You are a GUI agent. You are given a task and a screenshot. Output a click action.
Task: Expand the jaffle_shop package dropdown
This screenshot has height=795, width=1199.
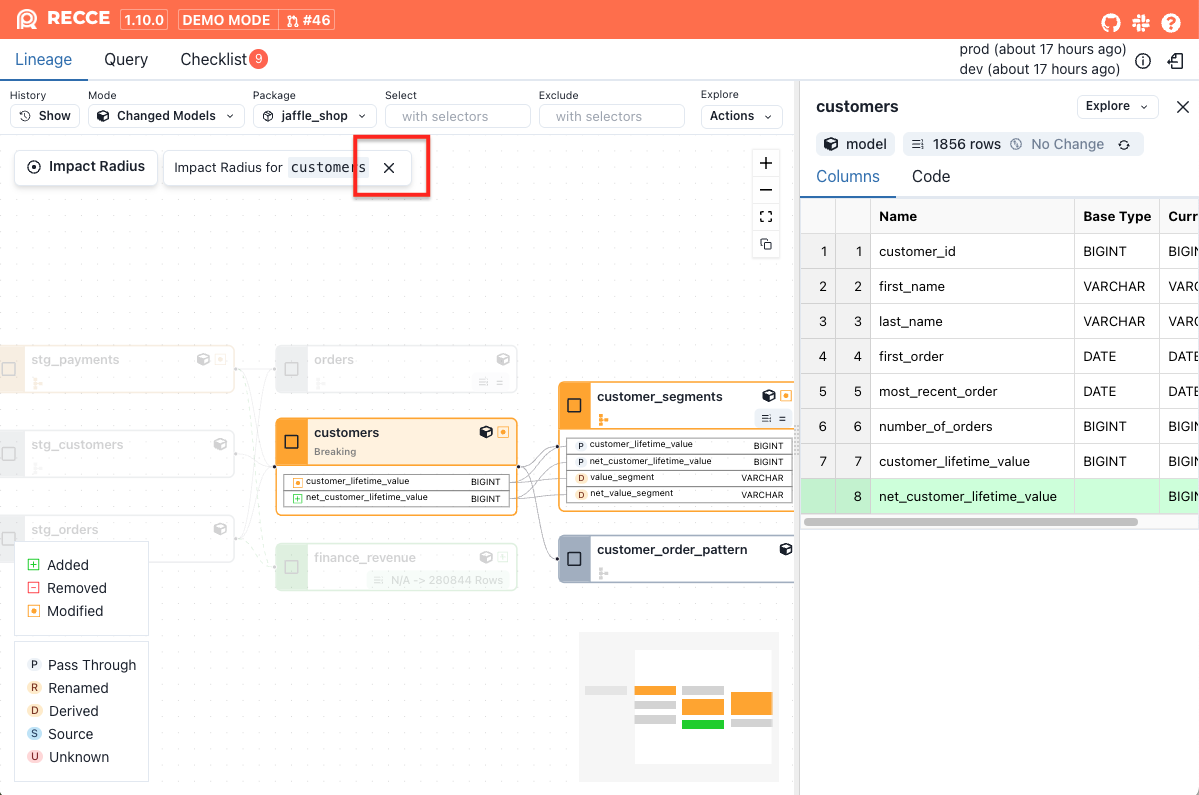(314, 116)
